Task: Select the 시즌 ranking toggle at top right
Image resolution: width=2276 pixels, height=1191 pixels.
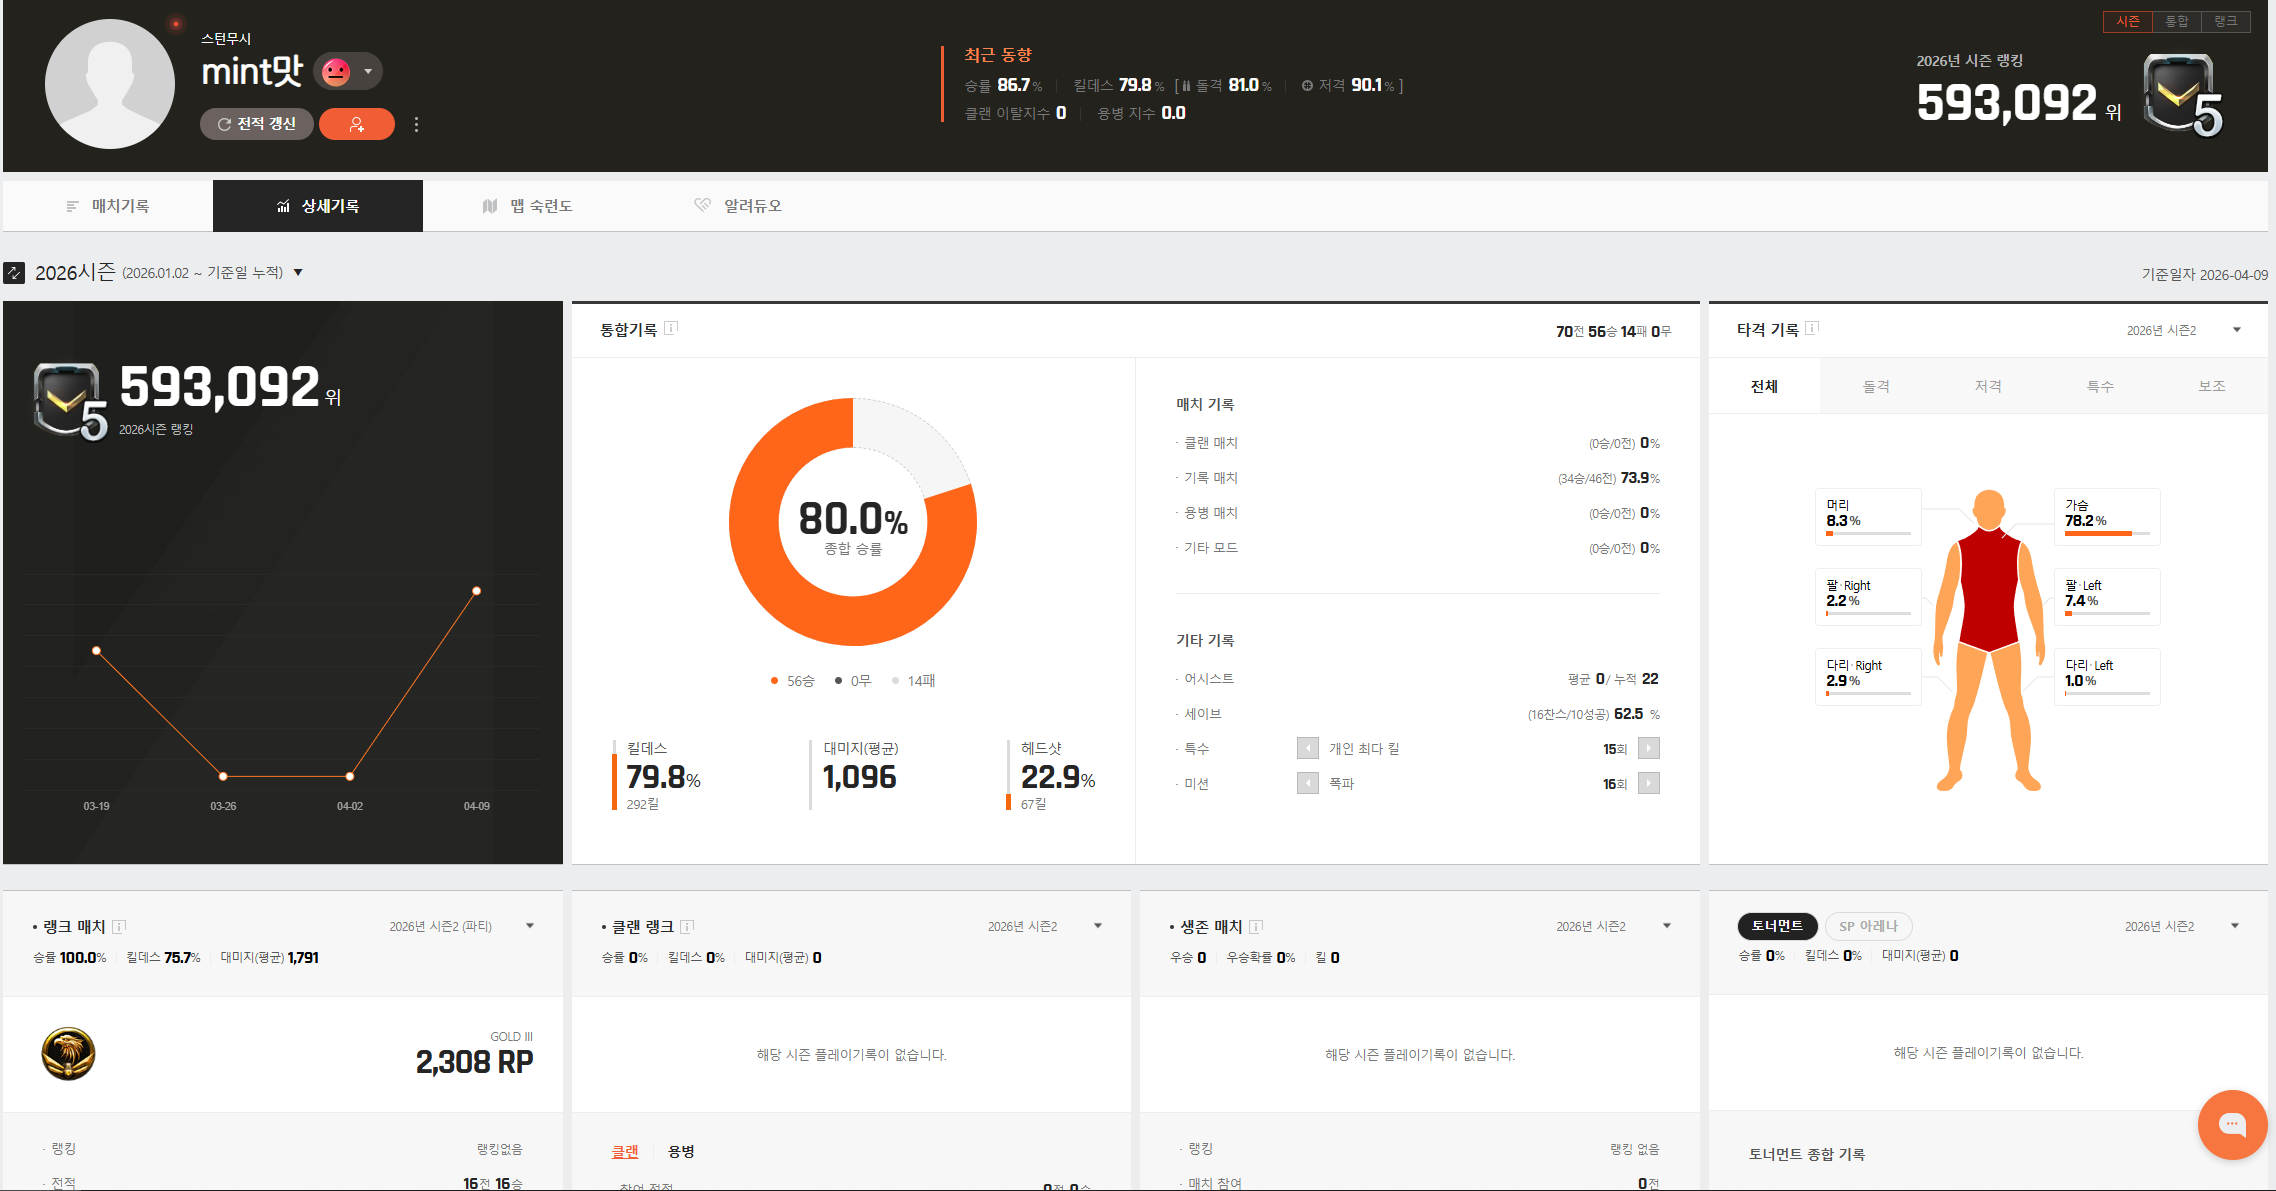Action: pyautogui.click(x=2127, y=22)
